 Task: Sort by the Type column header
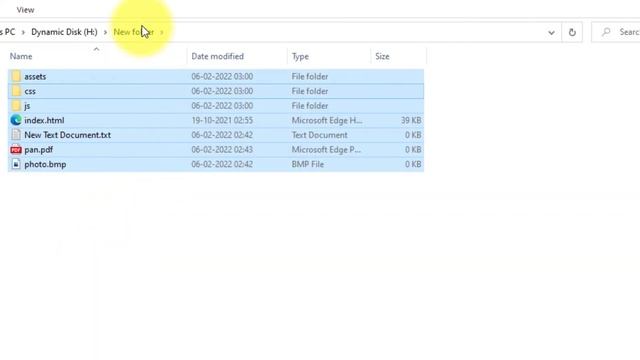[300, 56]
